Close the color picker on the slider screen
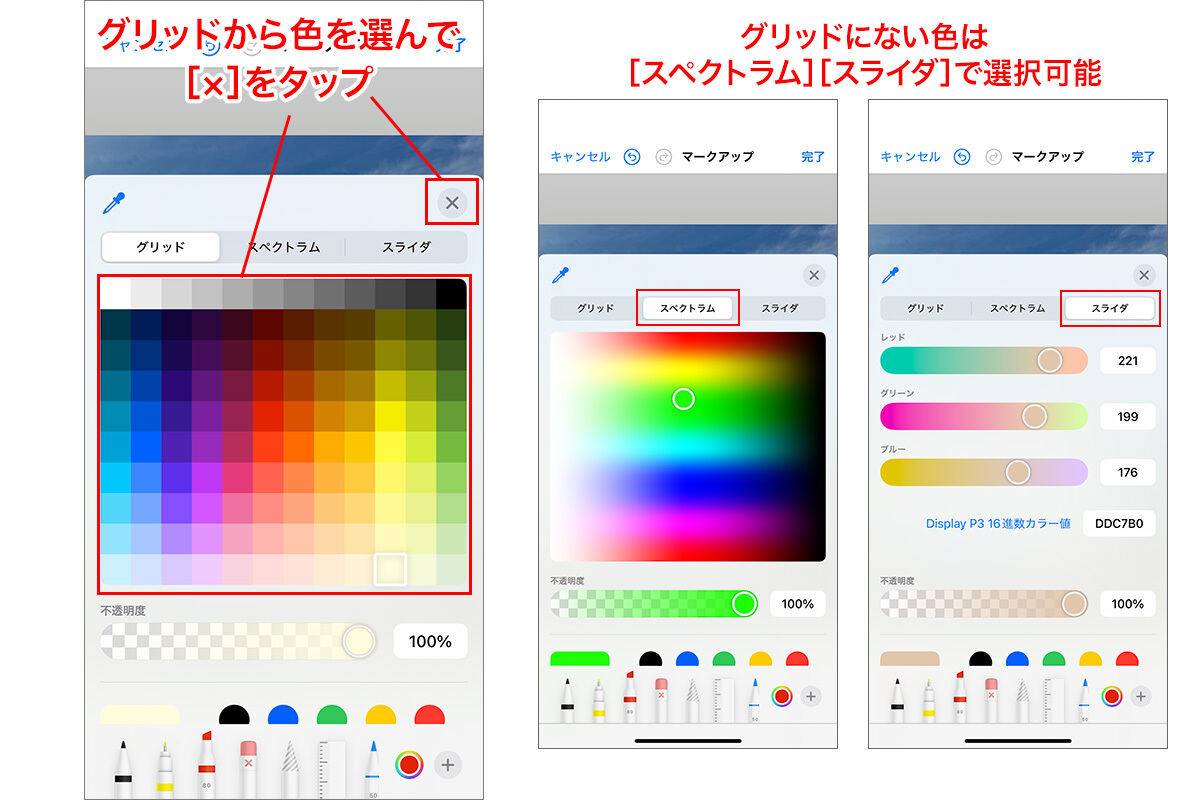Image resolution: width=1200 pixels, height=800 pixels. coord(1144,275)
